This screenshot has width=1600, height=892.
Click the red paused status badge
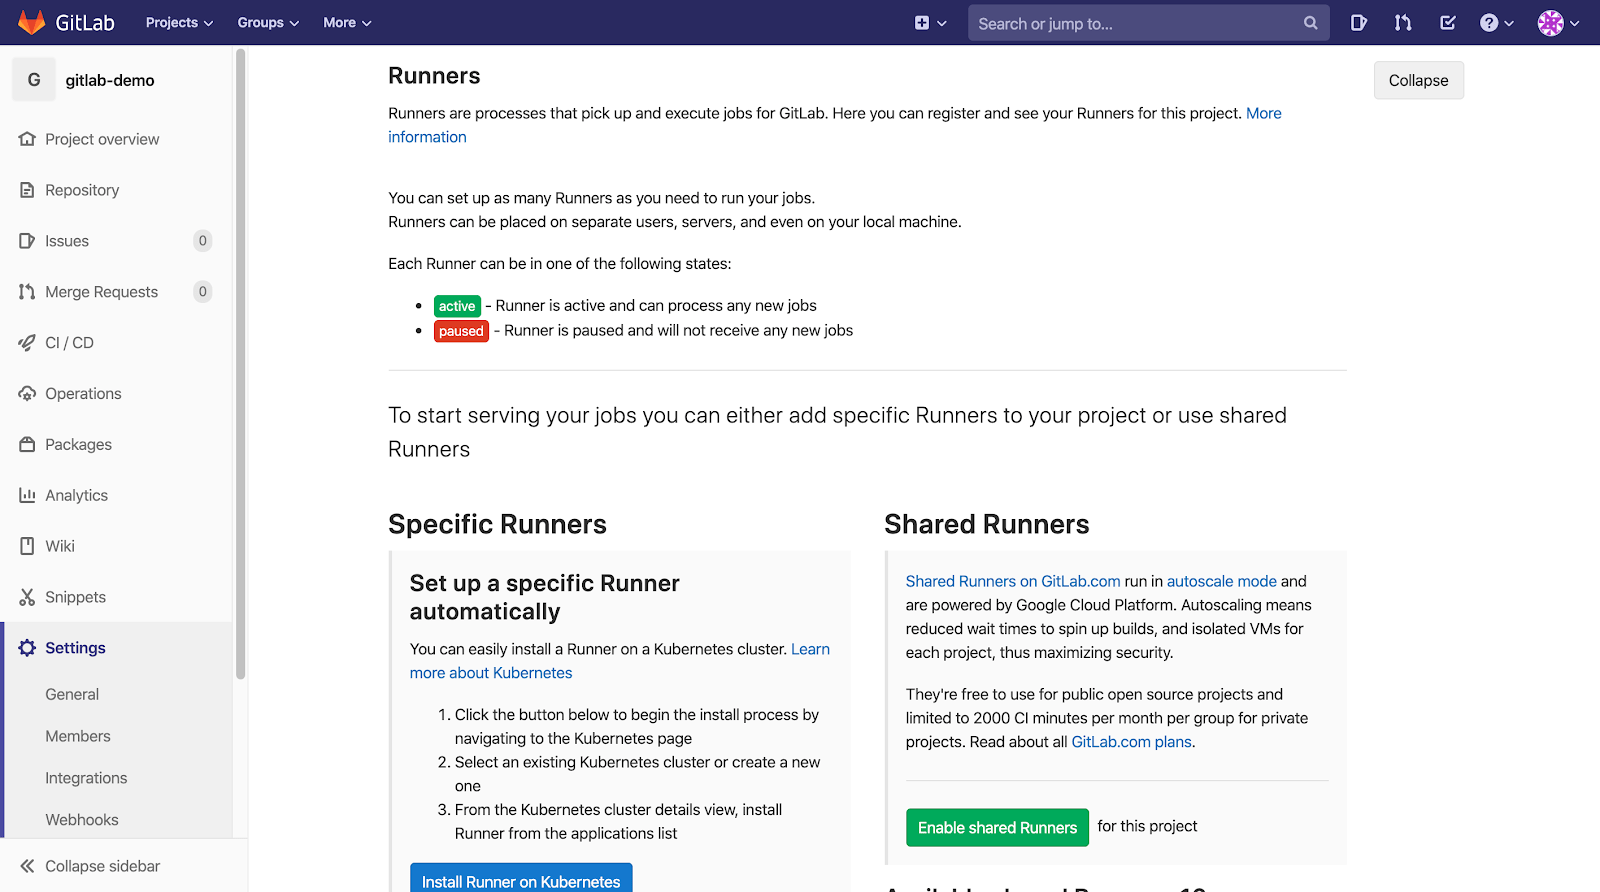461,331
